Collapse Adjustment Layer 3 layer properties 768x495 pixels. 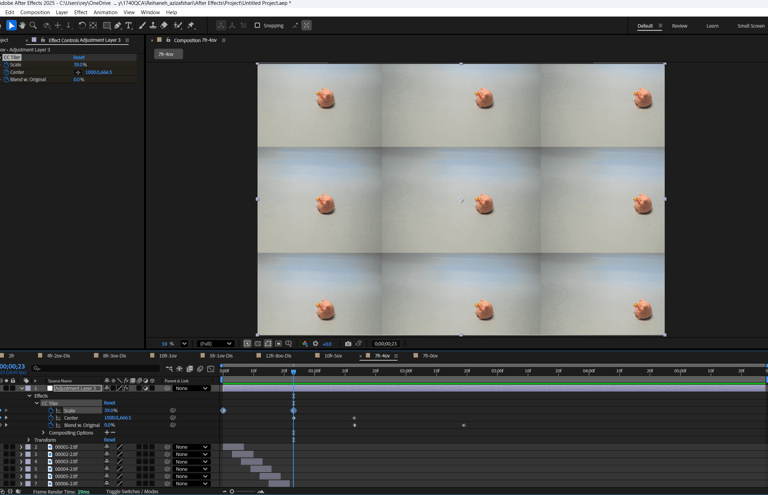[x=22, y=388]
